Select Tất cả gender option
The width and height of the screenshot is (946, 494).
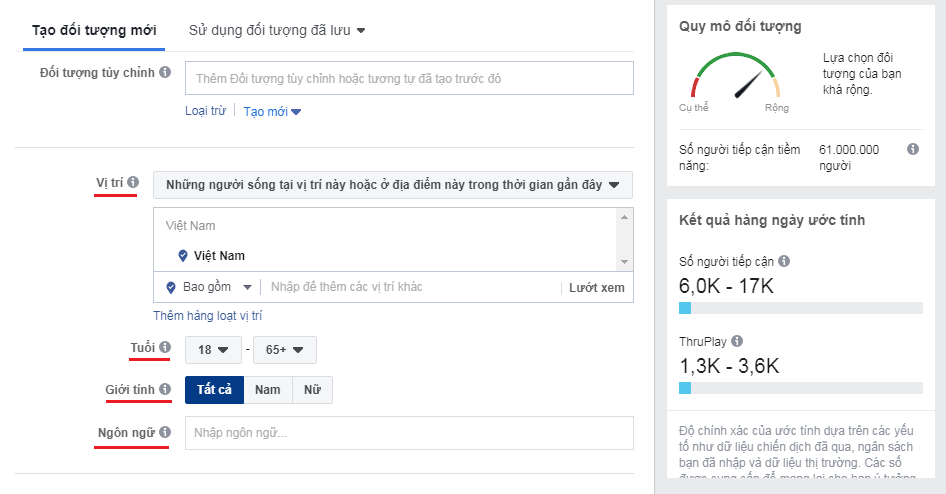click(x=214, y=390)
